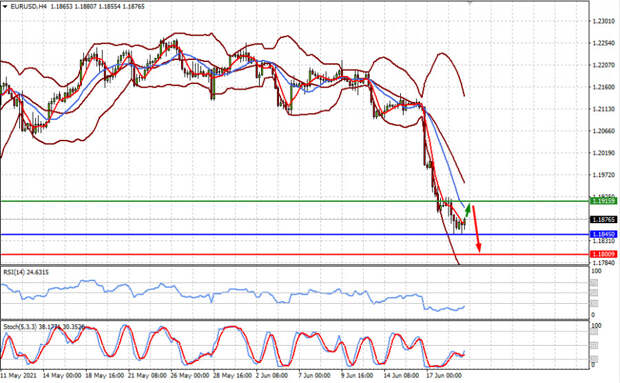Click the 9 Jun 16:00 date label
The width and height of the screenshot is (620, 383).
(357, 375)
